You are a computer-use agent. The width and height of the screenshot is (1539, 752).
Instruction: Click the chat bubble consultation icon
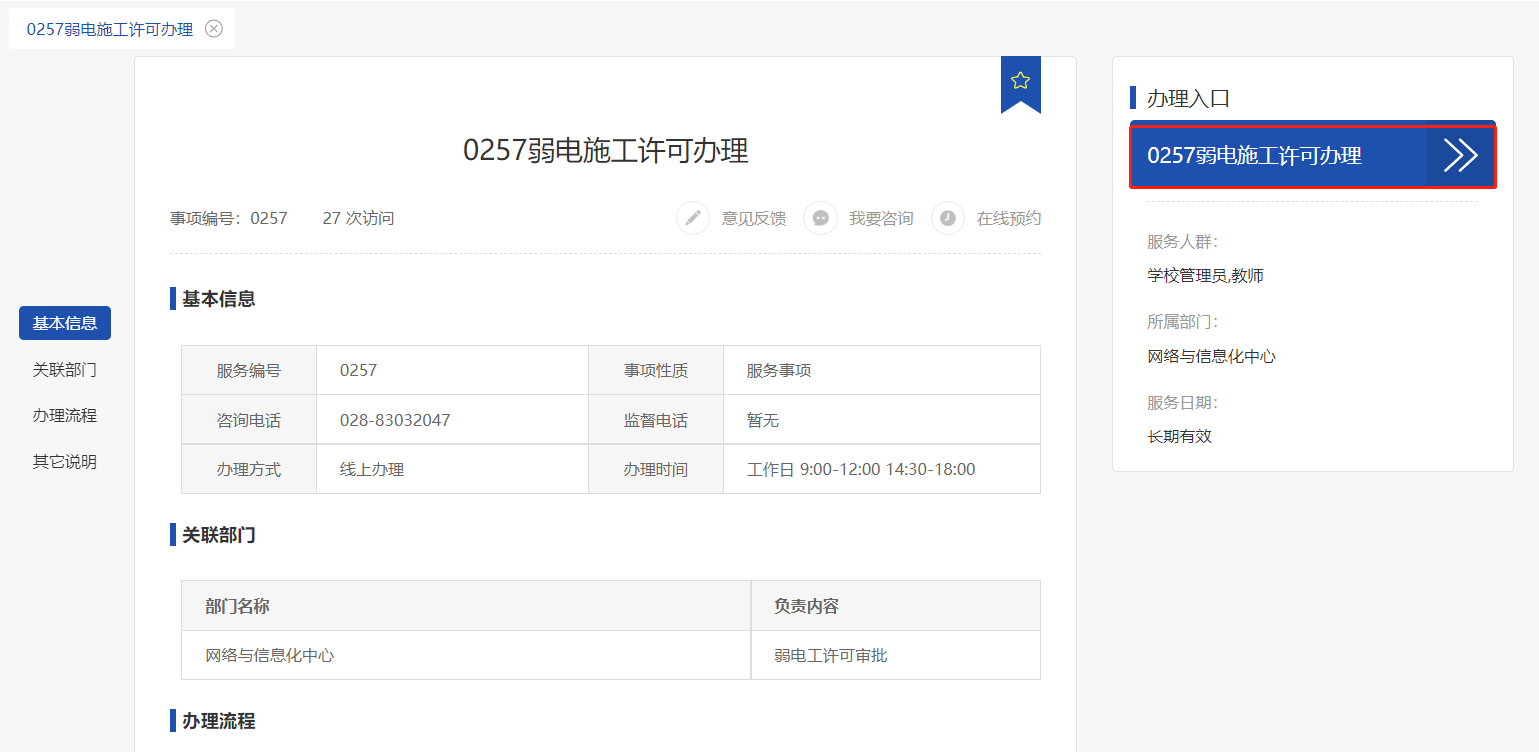(x=820, y=218)
